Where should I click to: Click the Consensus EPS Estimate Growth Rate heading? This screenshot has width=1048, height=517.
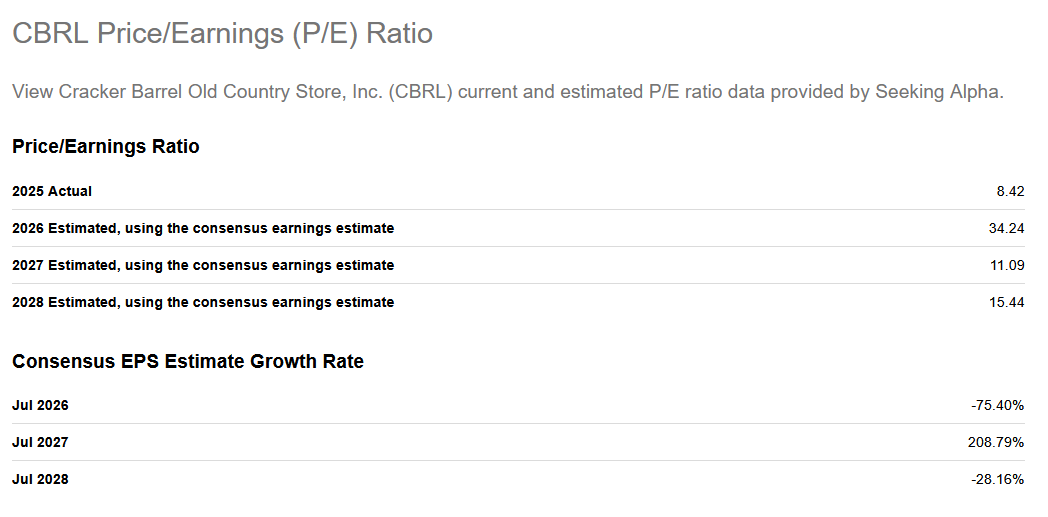188,361
